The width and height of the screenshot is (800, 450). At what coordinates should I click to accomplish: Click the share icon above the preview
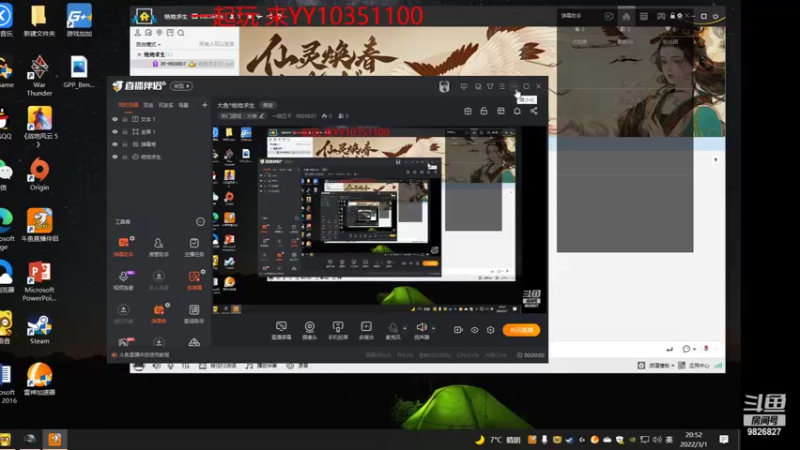click(534, 111)
